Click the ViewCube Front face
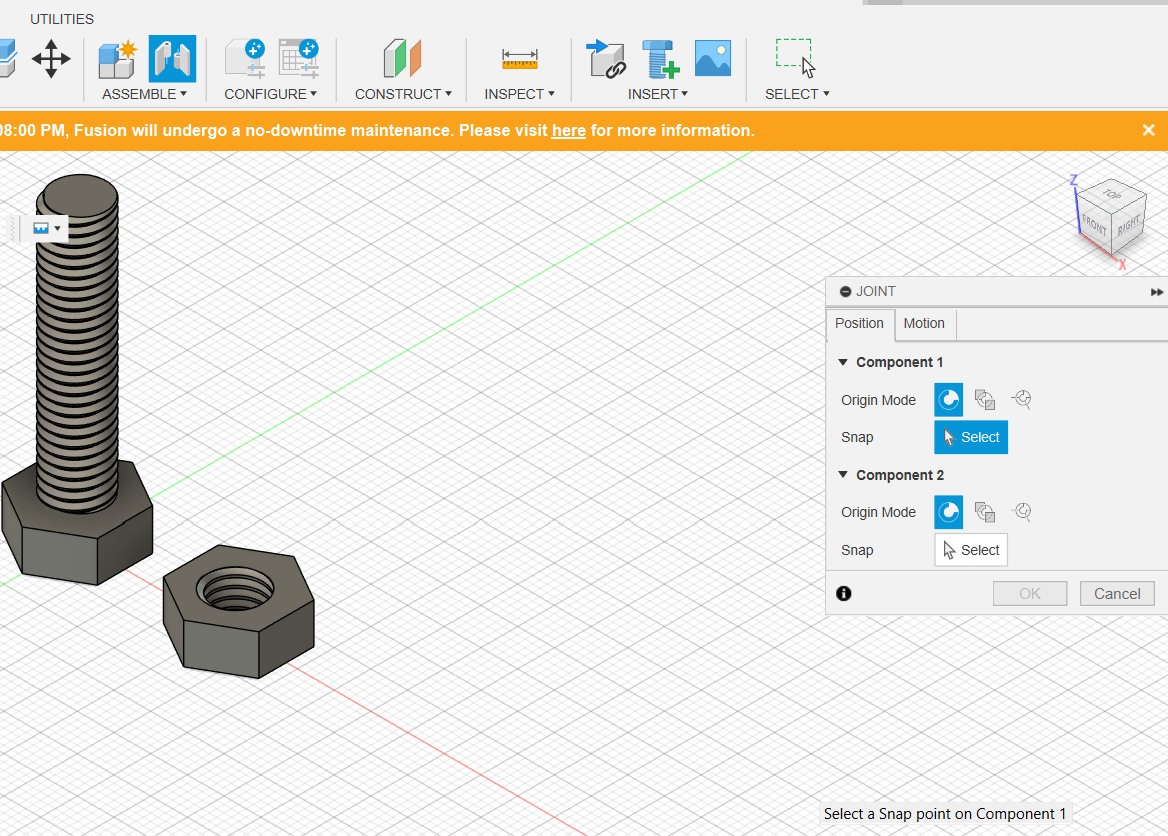 (1094, 224)
